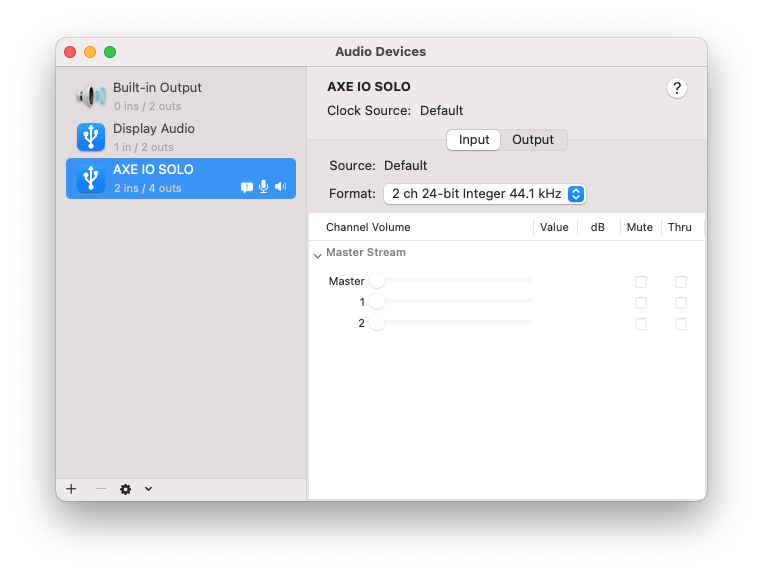Viewport: 763px width, 575px height.
Task: Toggle Thru checkbox for channel 1
Action: tap(681, 303)
